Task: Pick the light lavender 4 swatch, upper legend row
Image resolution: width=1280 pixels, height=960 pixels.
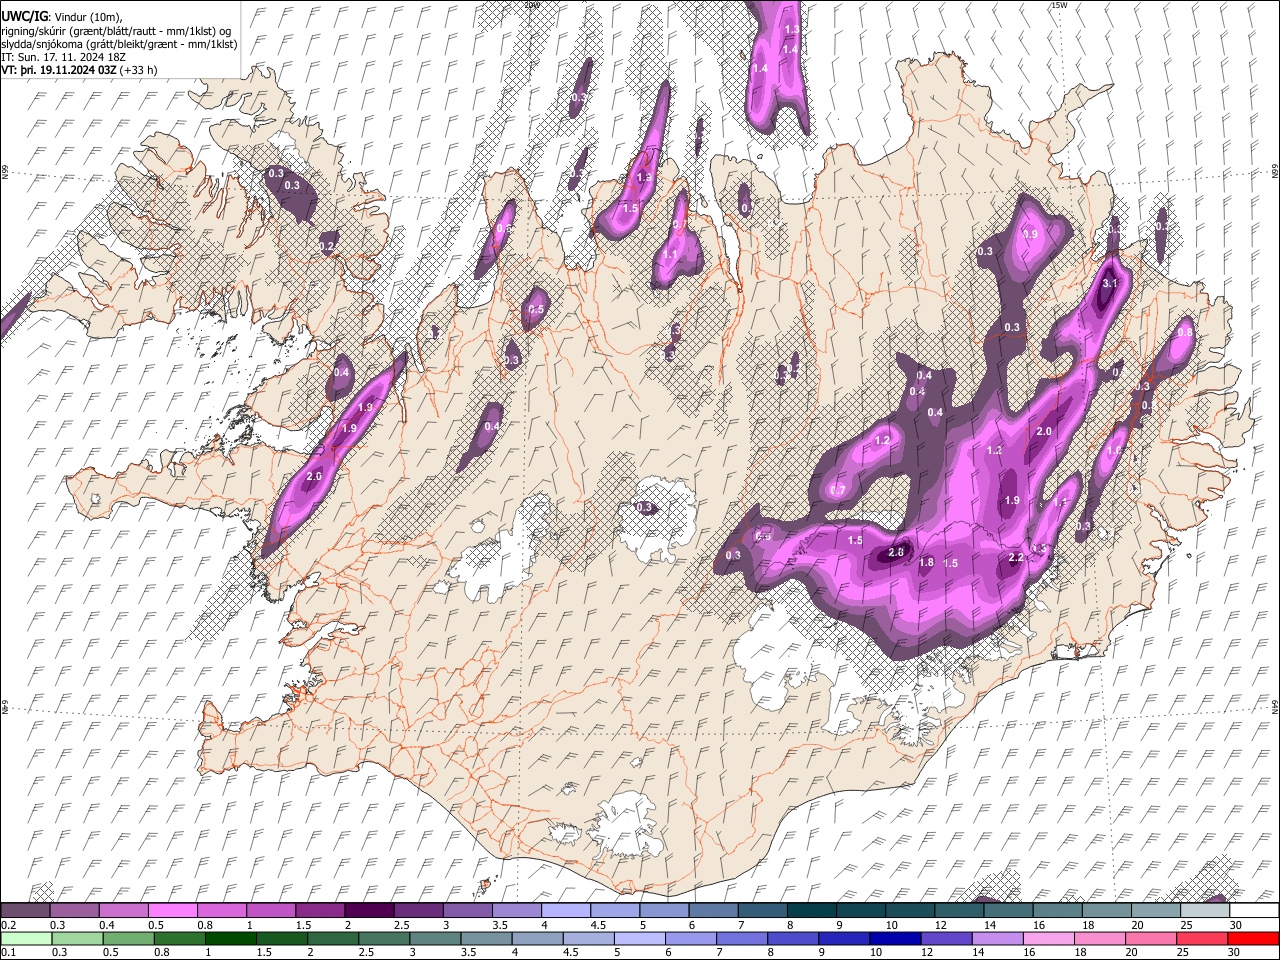Action: [565, 910]
